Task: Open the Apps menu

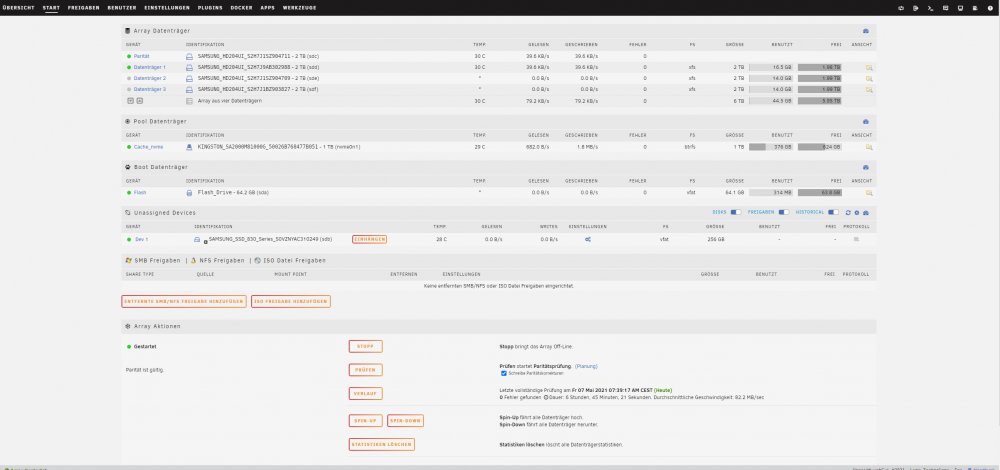Action: pos(267,8)
